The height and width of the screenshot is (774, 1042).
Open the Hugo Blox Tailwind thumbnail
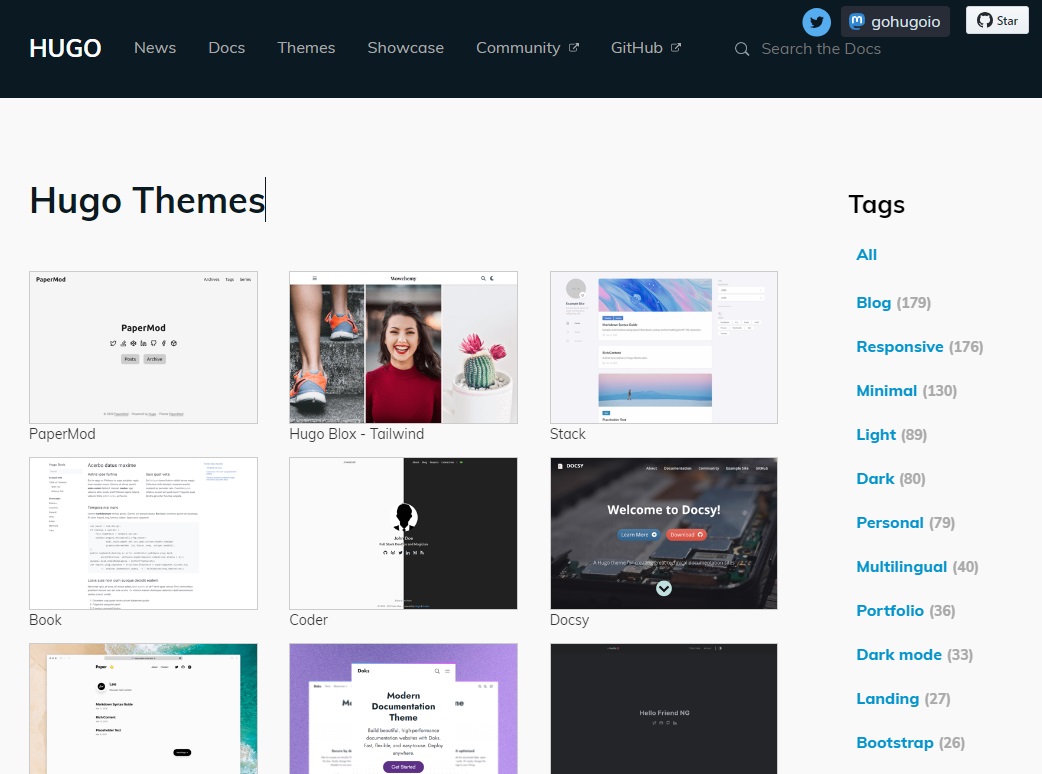[403, 347]
